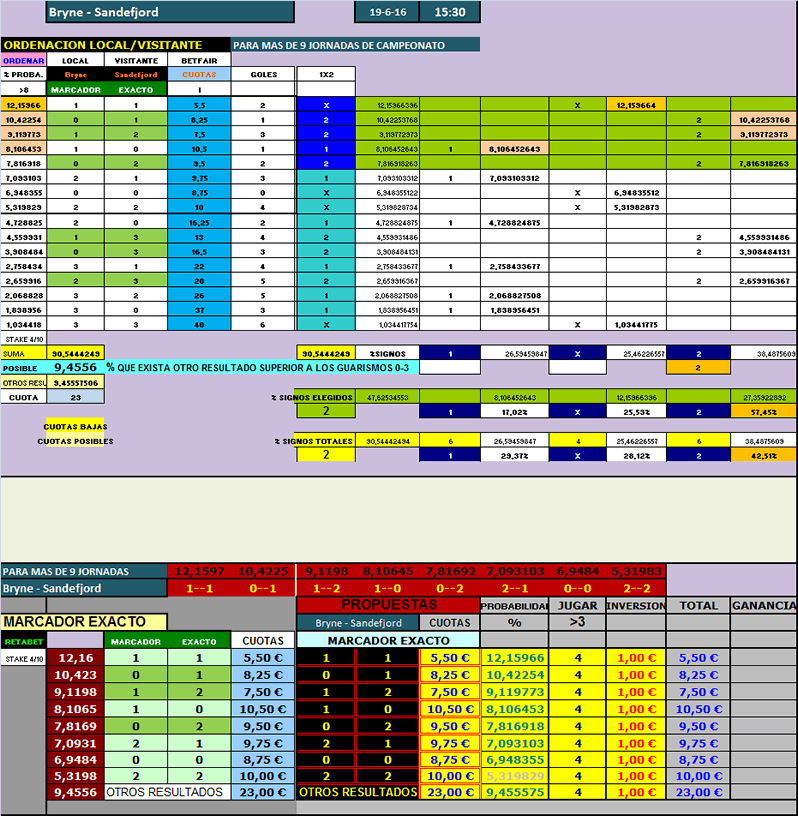Screen dimensions: 798x816
Task: Select the Betfair odds cell 40
Action: point(199,325)
